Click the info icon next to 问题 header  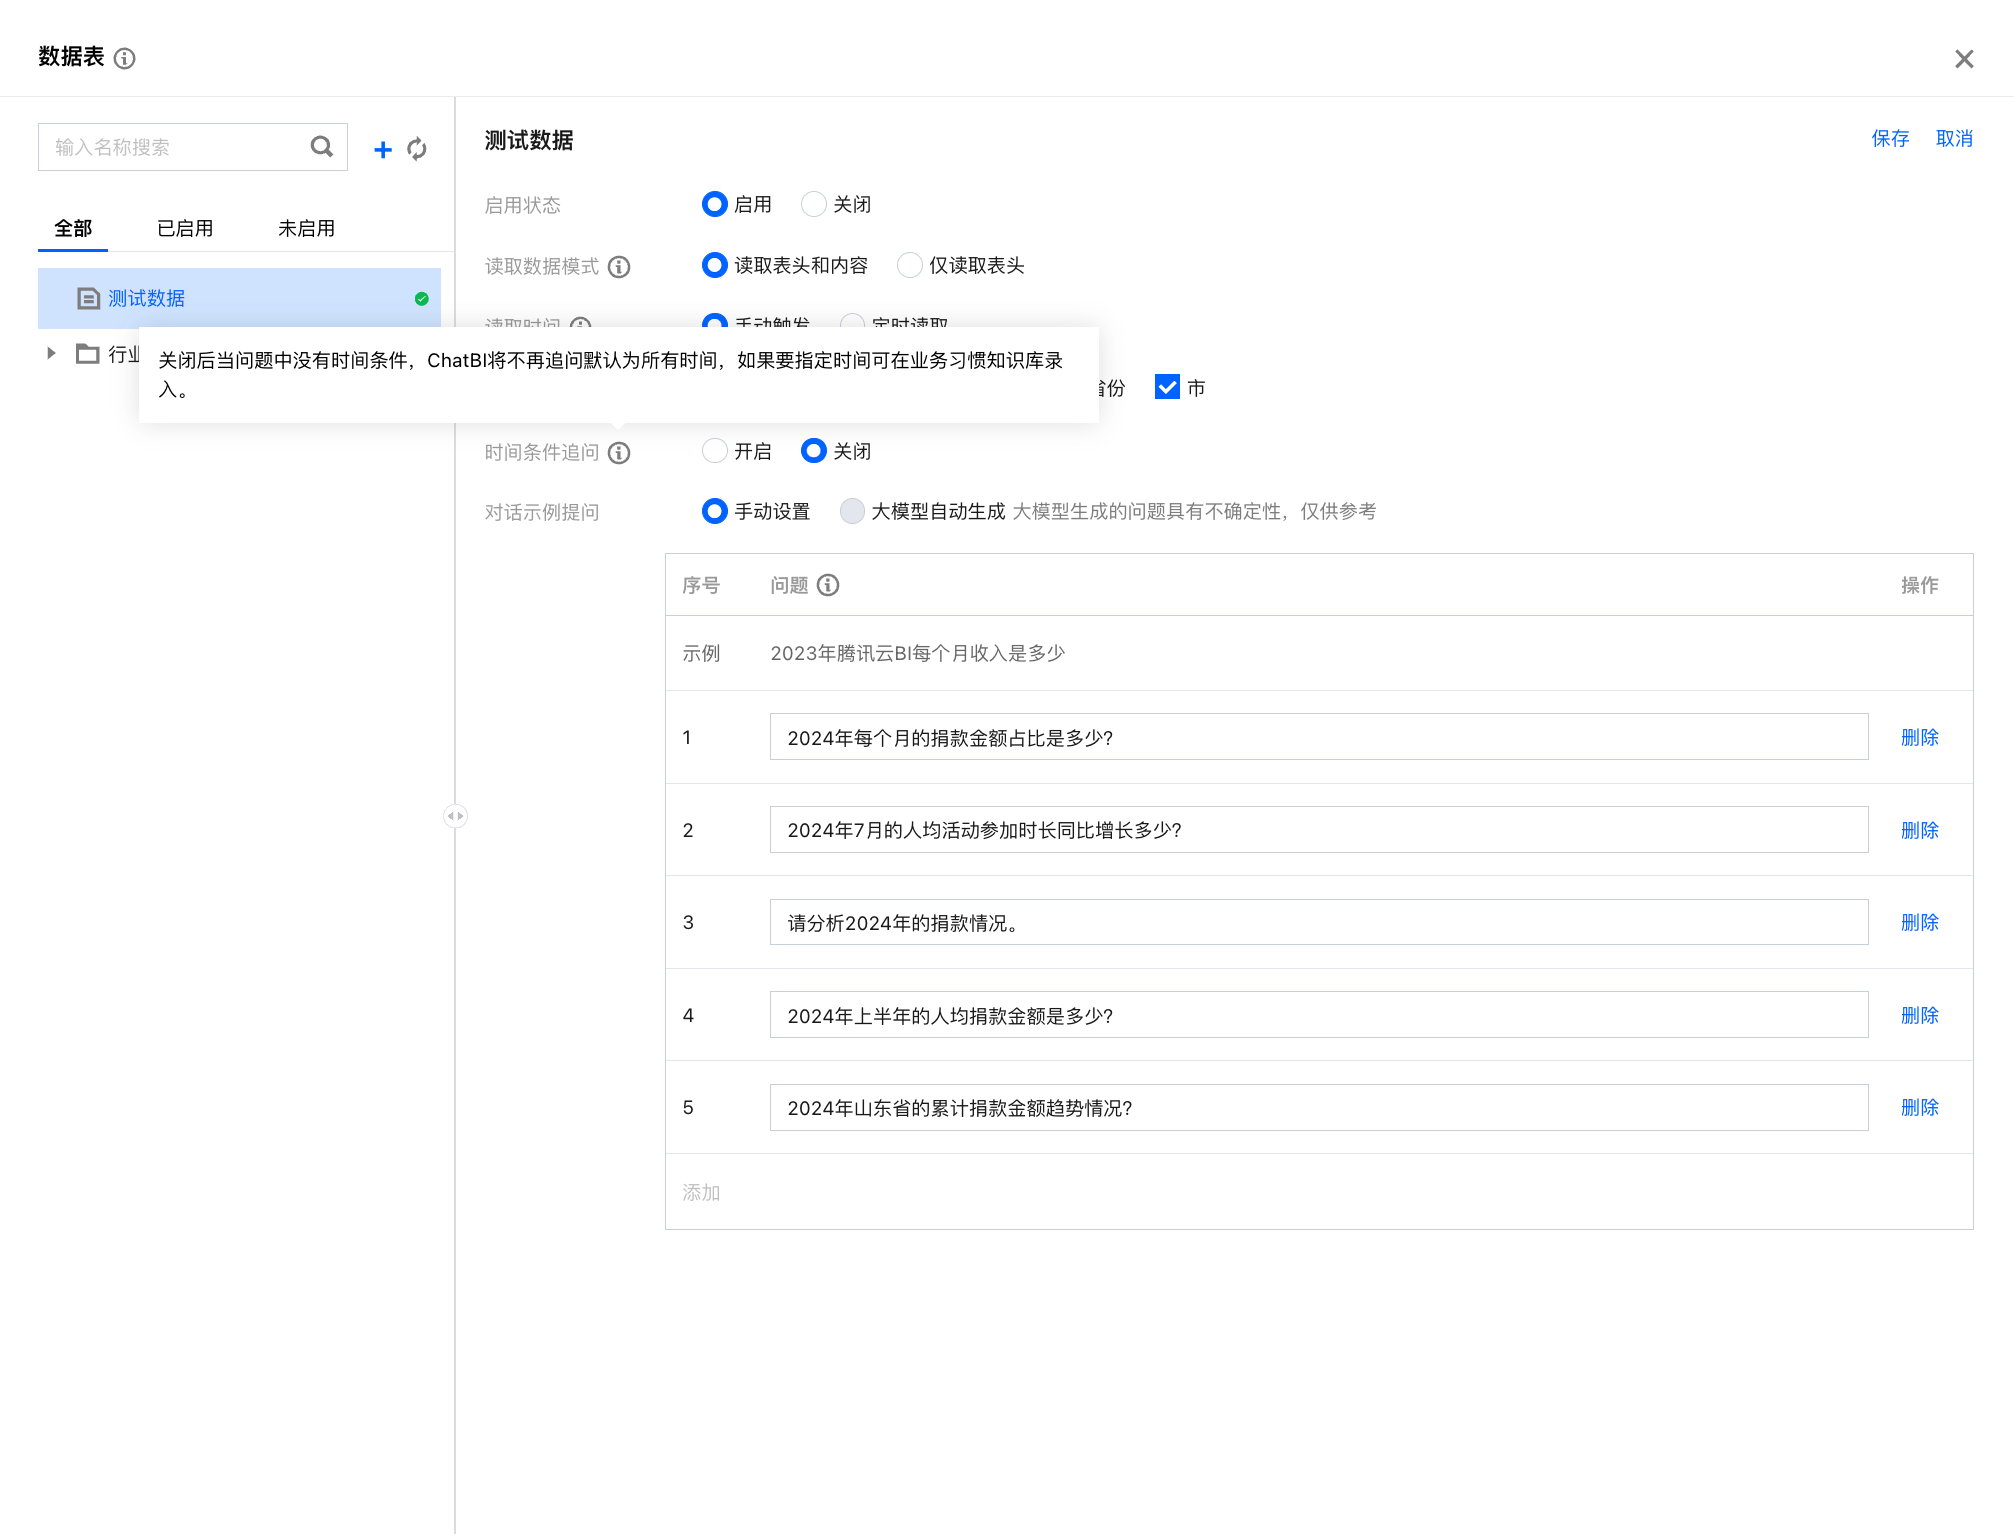coord(828,585)
